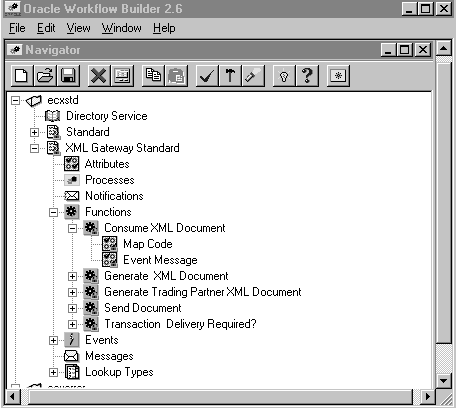The image size is (456, 408).
Task: Expand Generate Trading Partner XML Document
Action: 72,292
